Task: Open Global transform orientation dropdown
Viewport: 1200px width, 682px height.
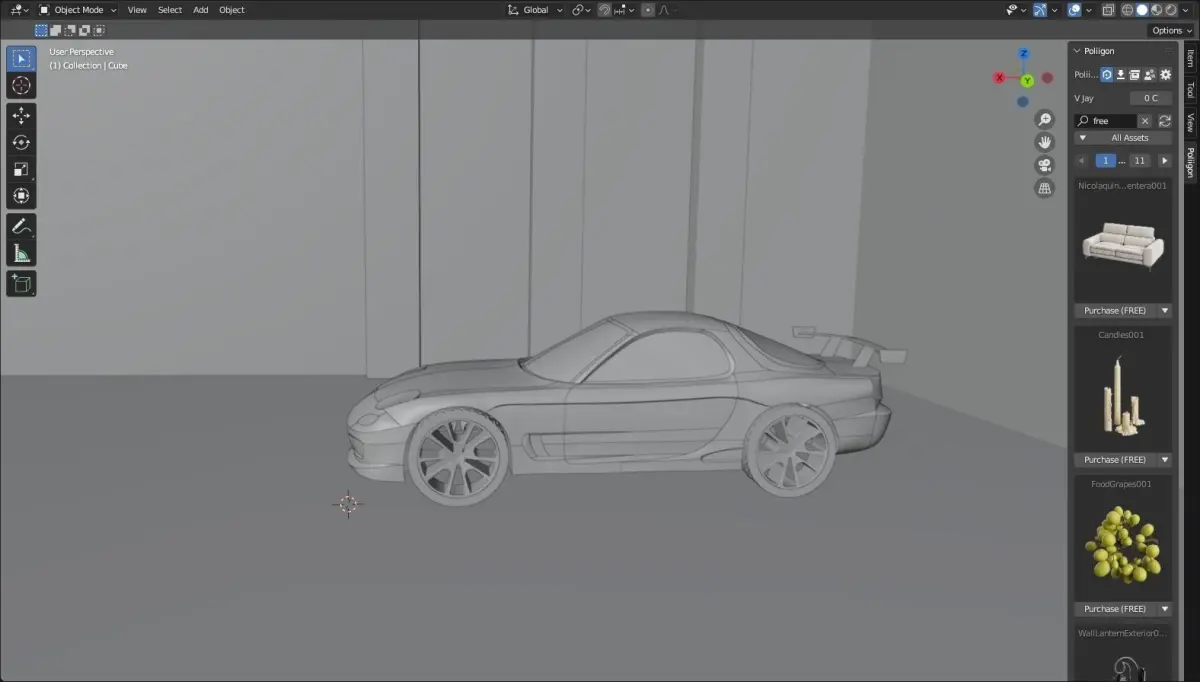Action: (536, 10)
